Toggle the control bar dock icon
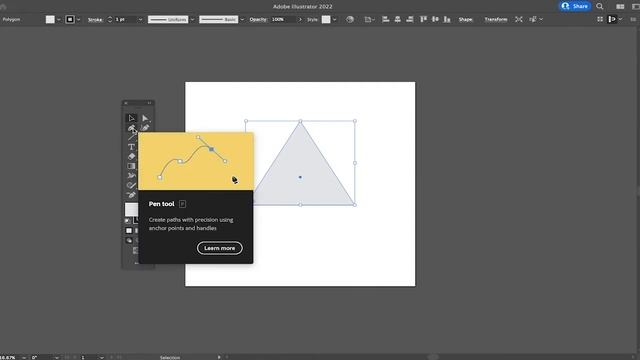This screenshot has width=640, height=360. click(612, 19)
